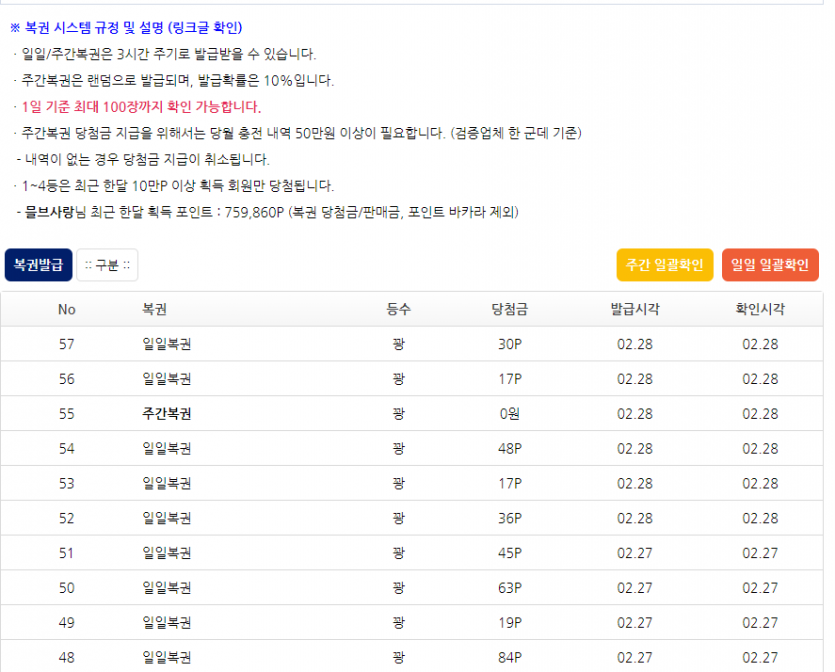Select the 45P prize in row 51
Viewport: 835px width, 672px height.
click(x=510, y=553)
